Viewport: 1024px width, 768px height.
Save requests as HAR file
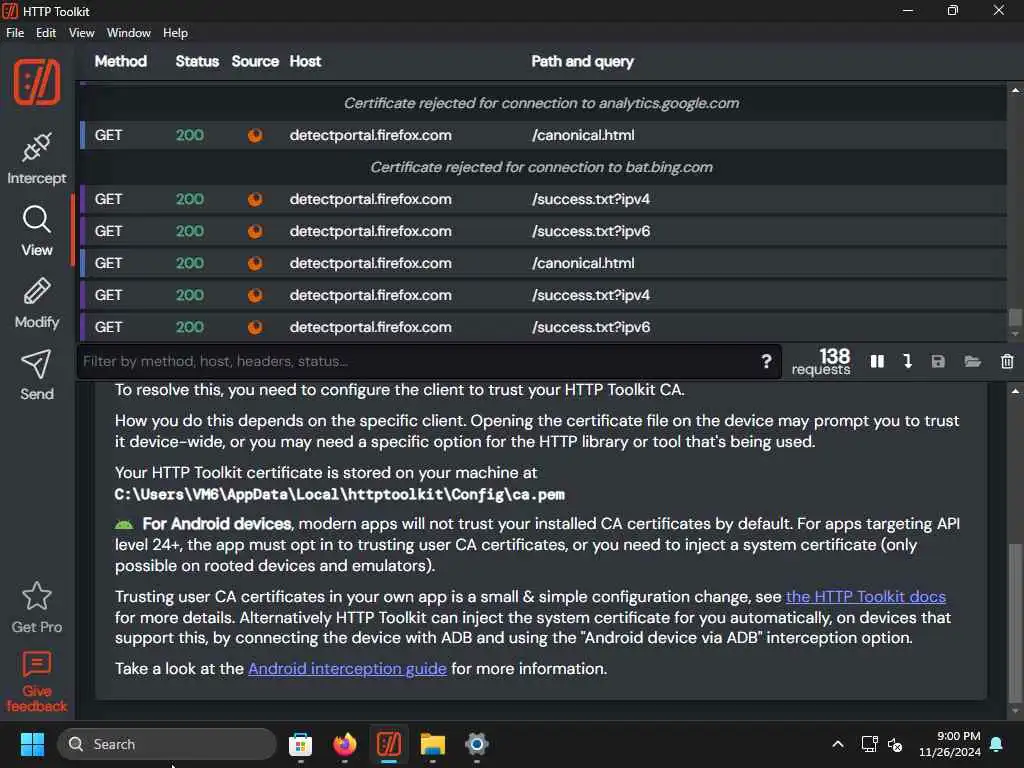[938, 361]
